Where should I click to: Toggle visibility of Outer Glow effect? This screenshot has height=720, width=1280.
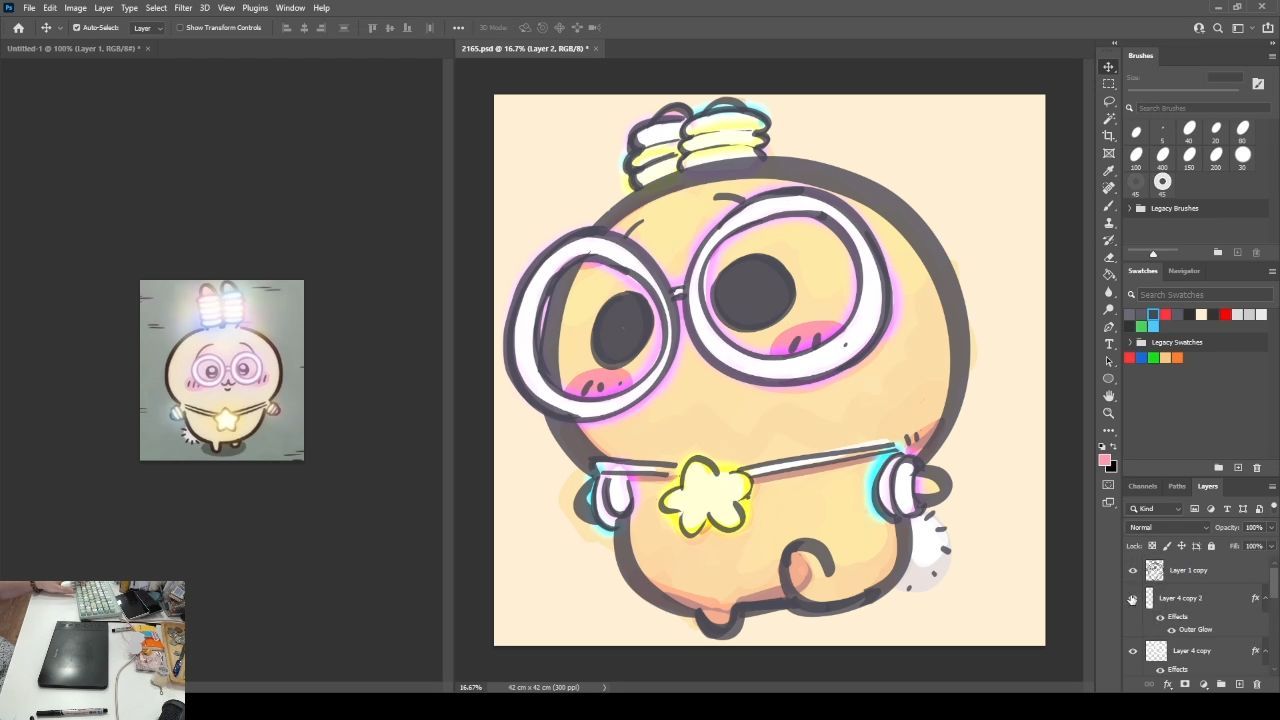click(x=1172, y=630)
